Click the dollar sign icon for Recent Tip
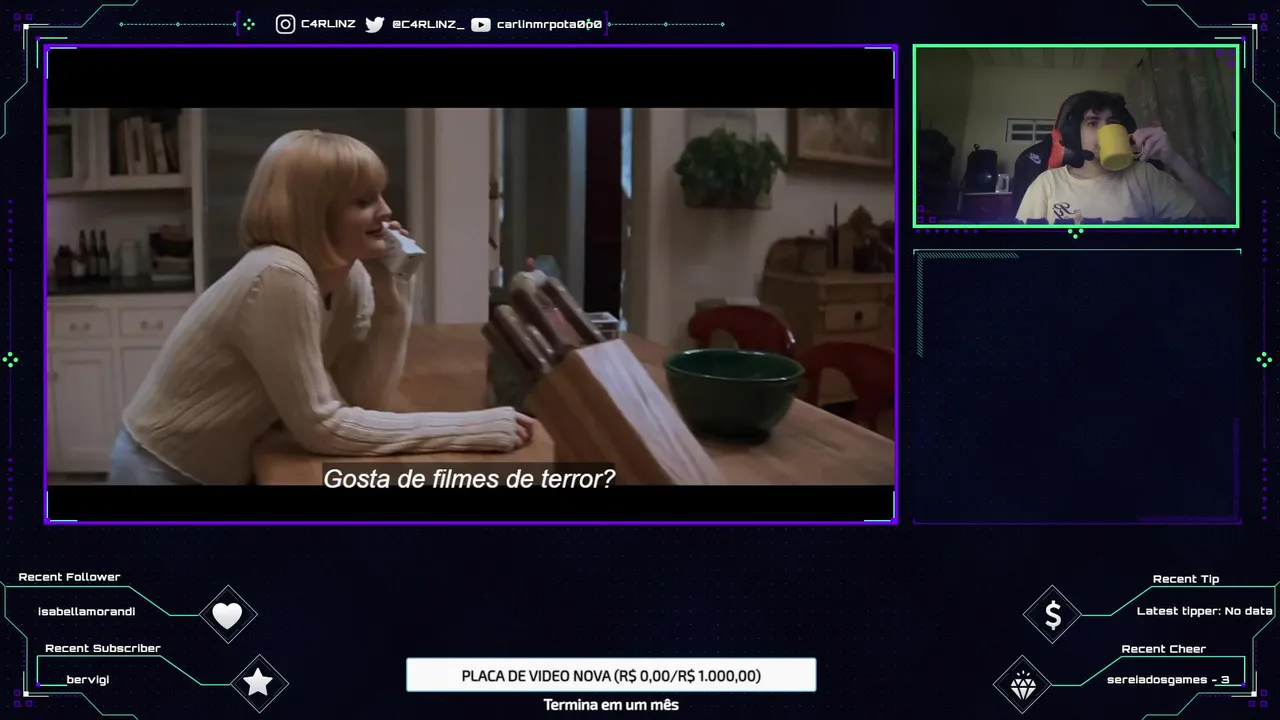This screenshot has width=1280, height=720. [x=1052, y=615]
